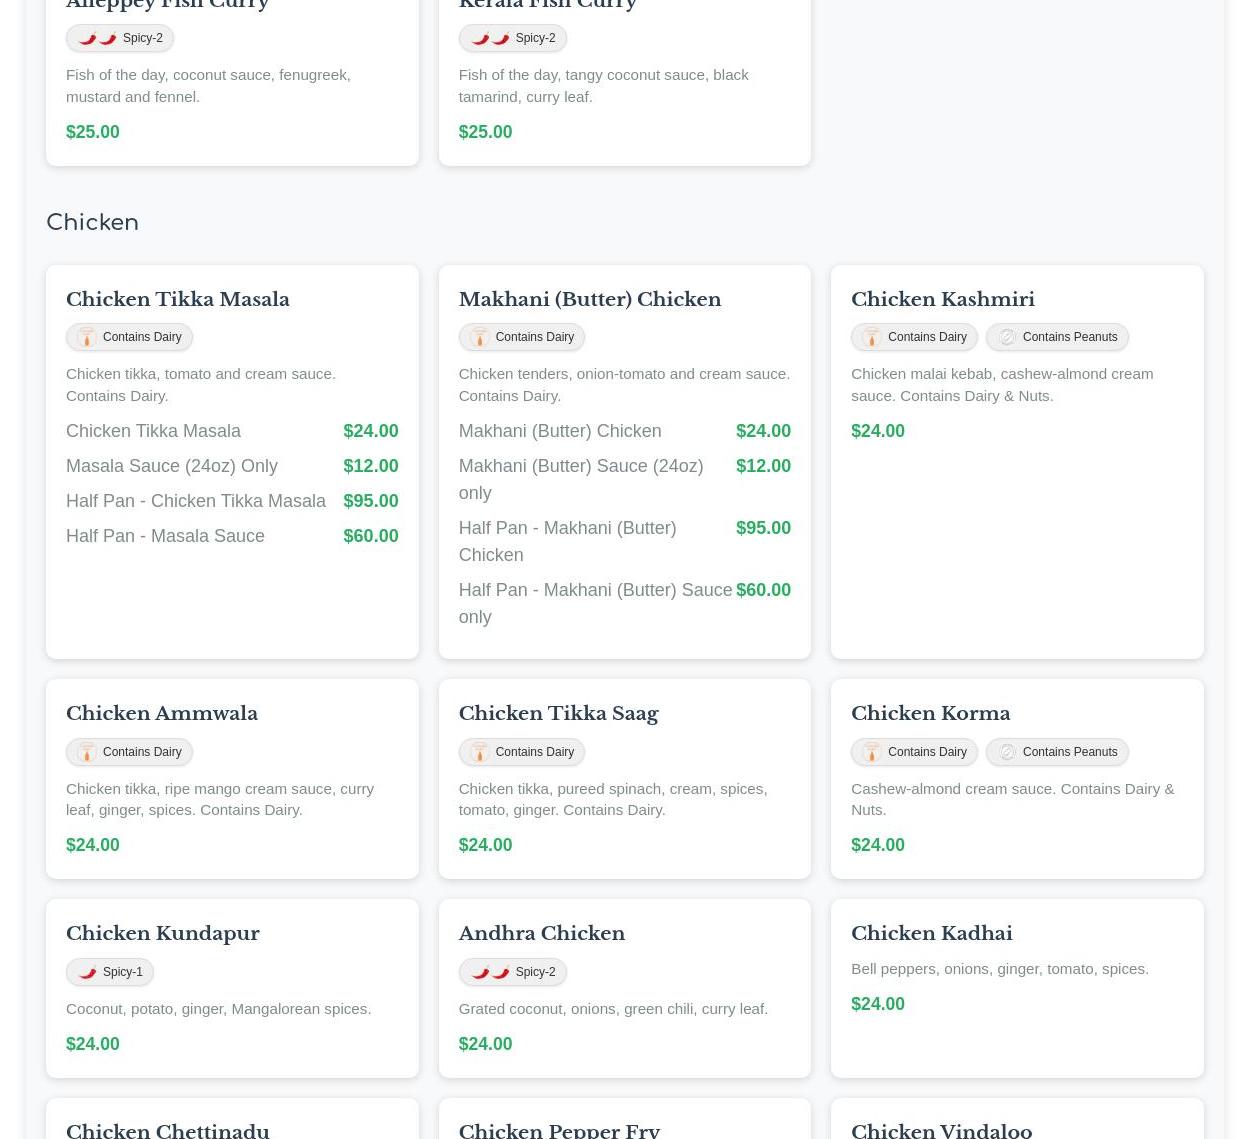The width and height of the screenshot is (1250, 1139).
Task: Click chili peppers icon on Alleppey Fish Curry
Action: 97,38
